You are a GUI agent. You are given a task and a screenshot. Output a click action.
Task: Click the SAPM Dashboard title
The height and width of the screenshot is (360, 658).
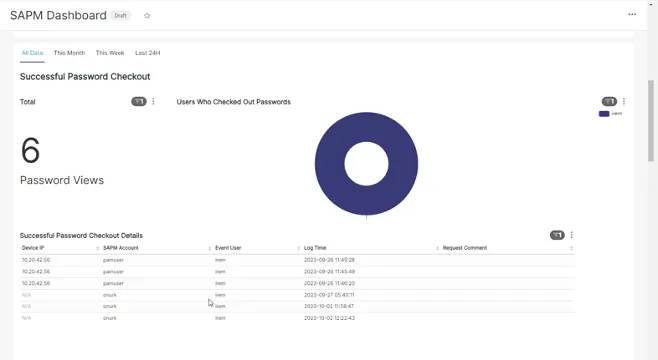[58, 16]
